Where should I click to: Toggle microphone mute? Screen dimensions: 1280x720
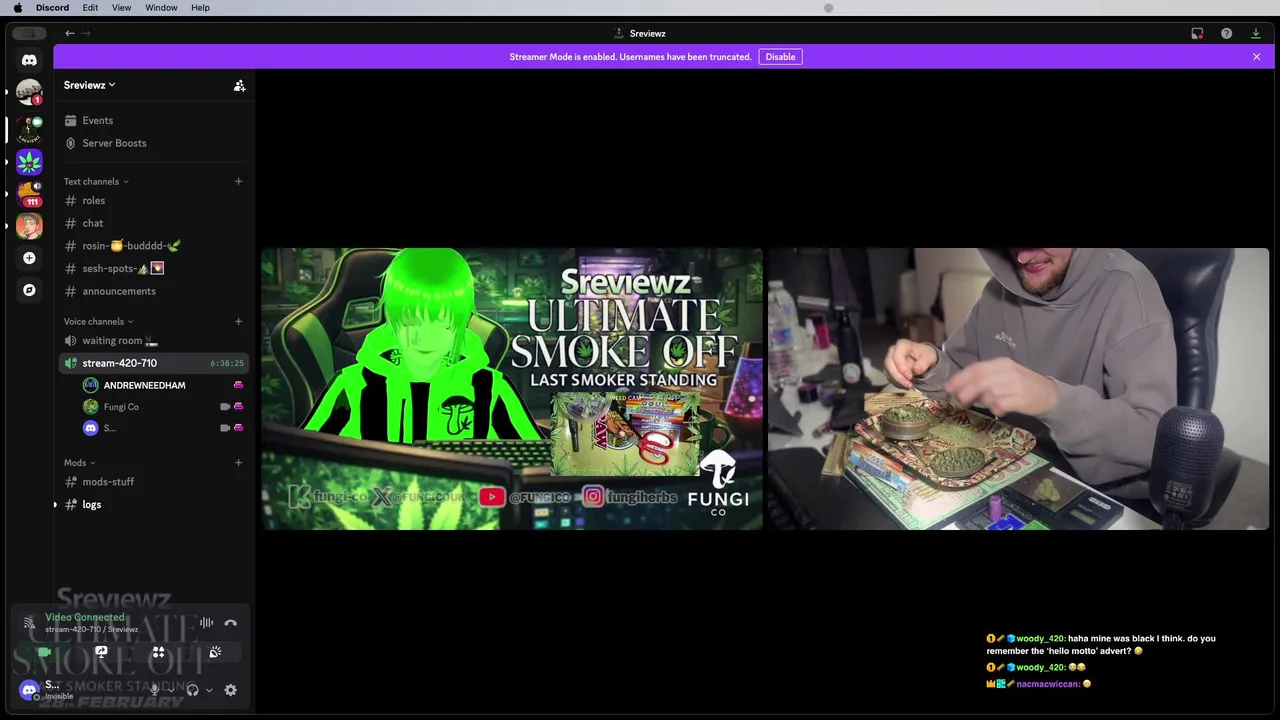click(154, 690)
